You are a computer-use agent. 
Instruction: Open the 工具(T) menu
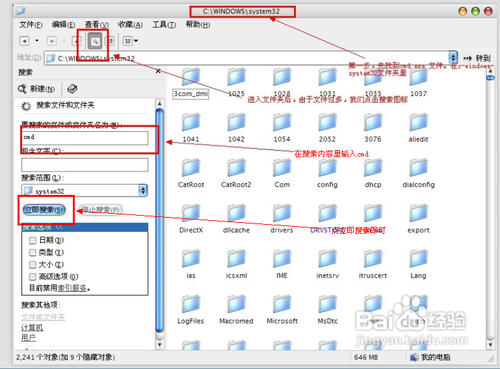coord(164,25)
